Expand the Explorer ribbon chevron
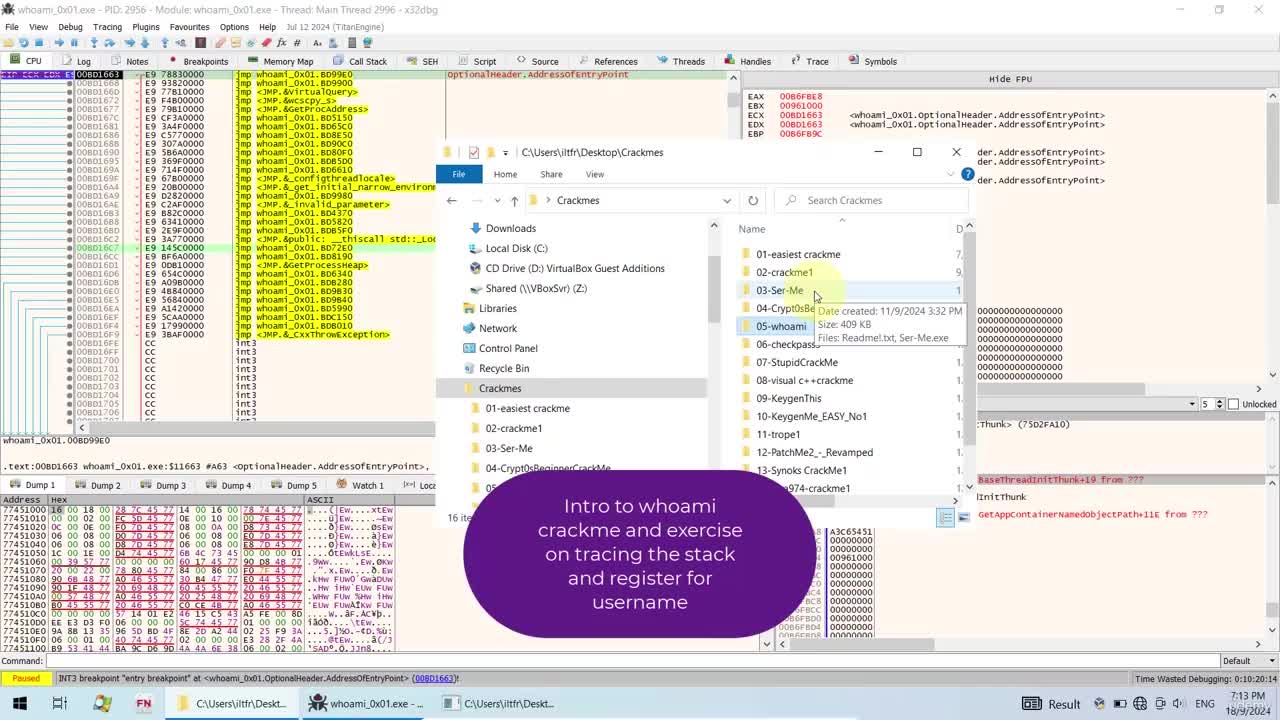Image resolution: width=1280 pixels, height=720 pixels. tap(950, 174)
